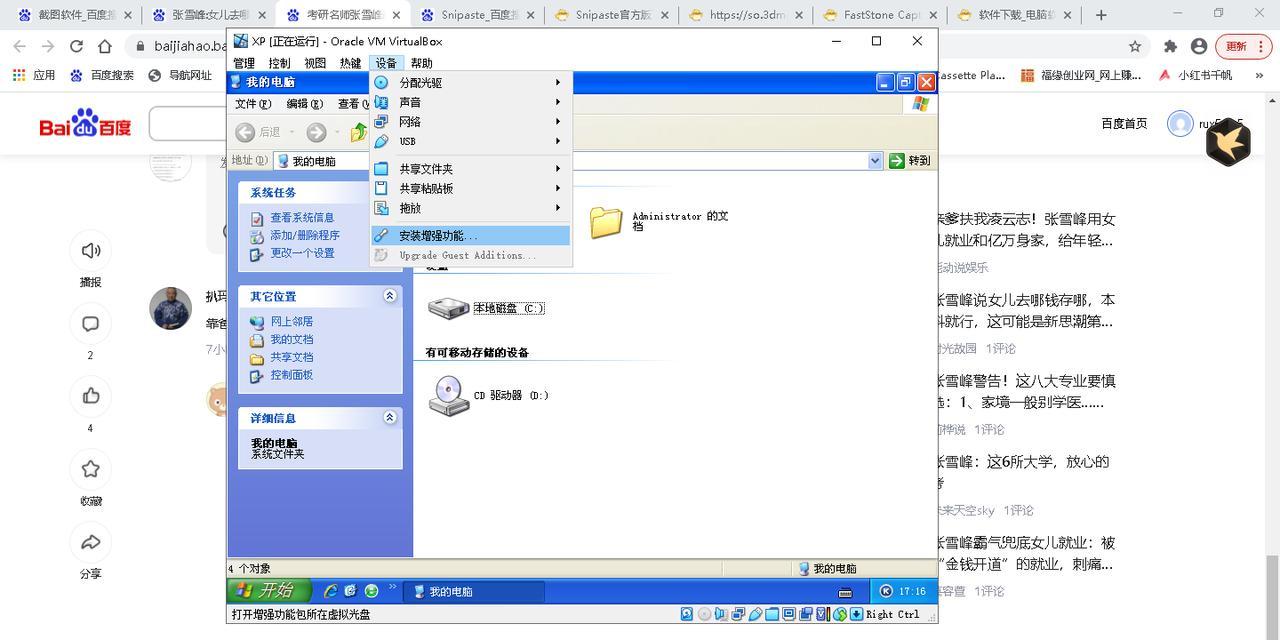This screenshot has height=640, width=1280.
Task: Open the 网络 network submenu
Action: pos(470,122)
